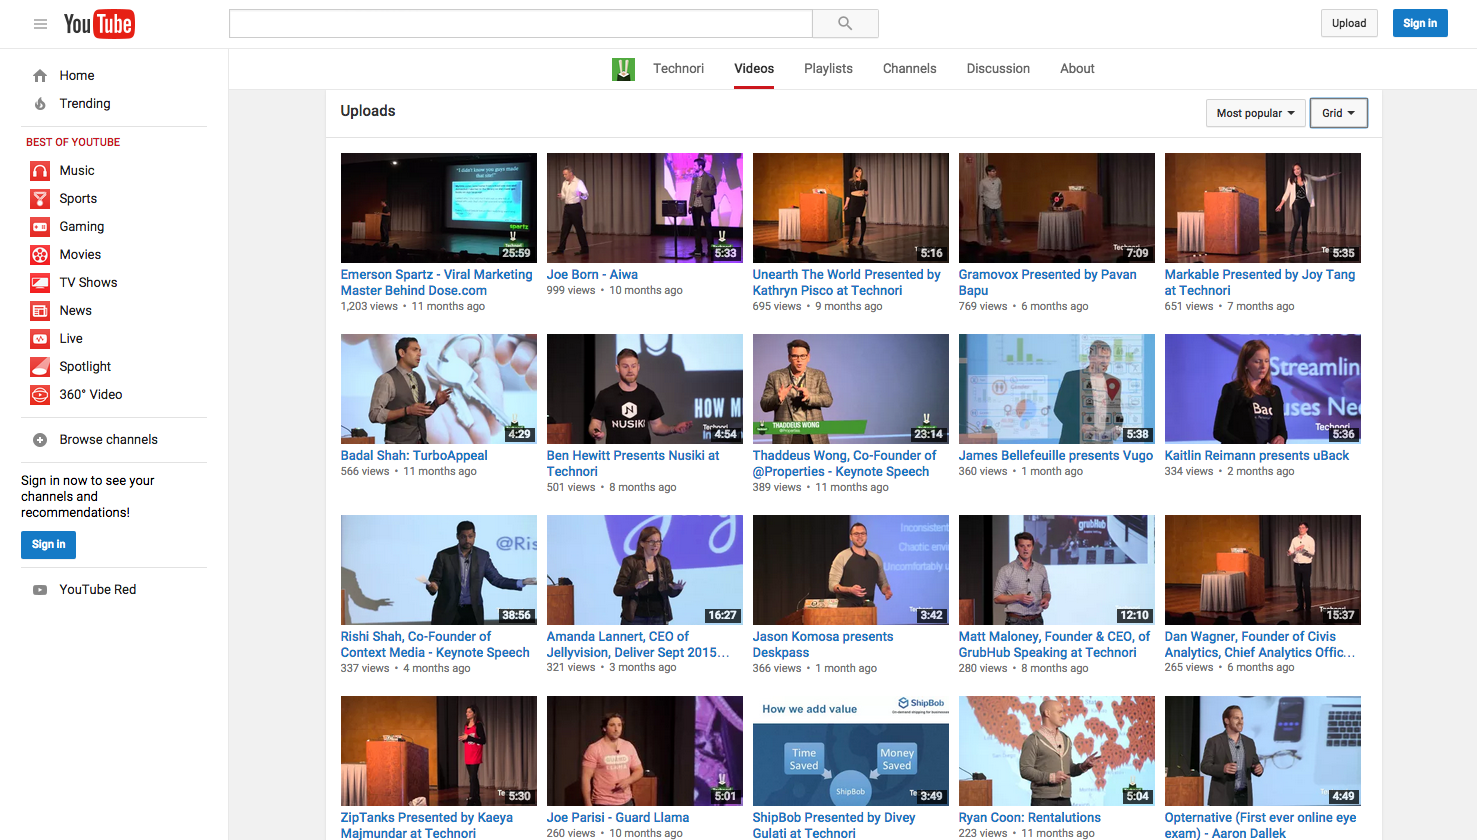Click the search input field
Screen dimensions: 1477x840
[521, 23]
